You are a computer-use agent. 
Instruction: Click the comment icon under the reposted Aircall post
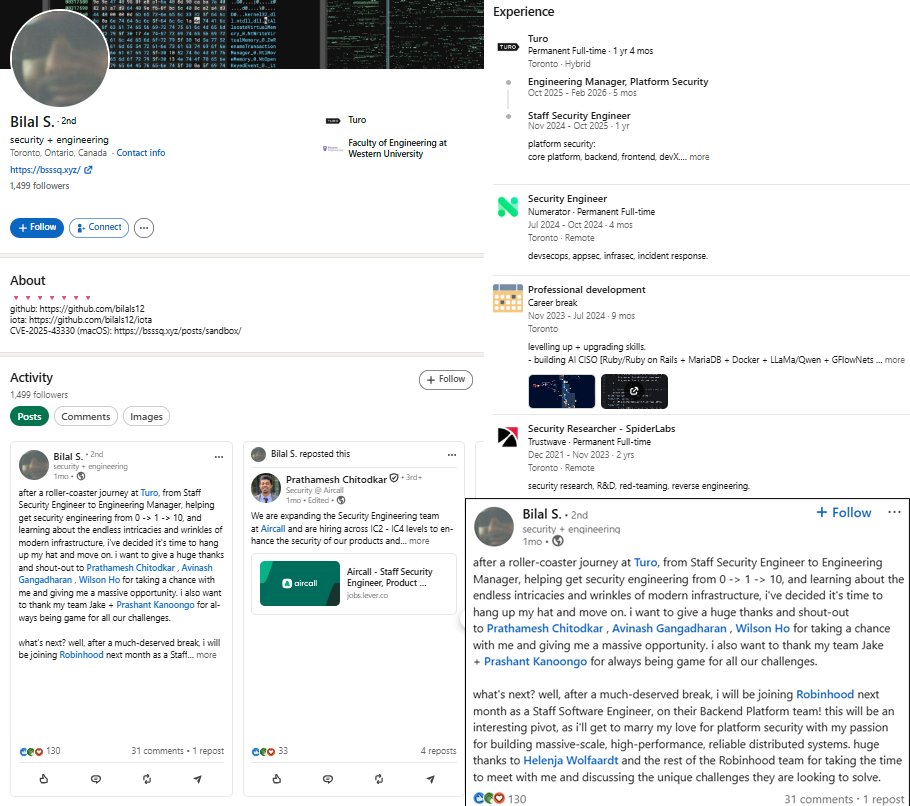click(x=328, y=778)
